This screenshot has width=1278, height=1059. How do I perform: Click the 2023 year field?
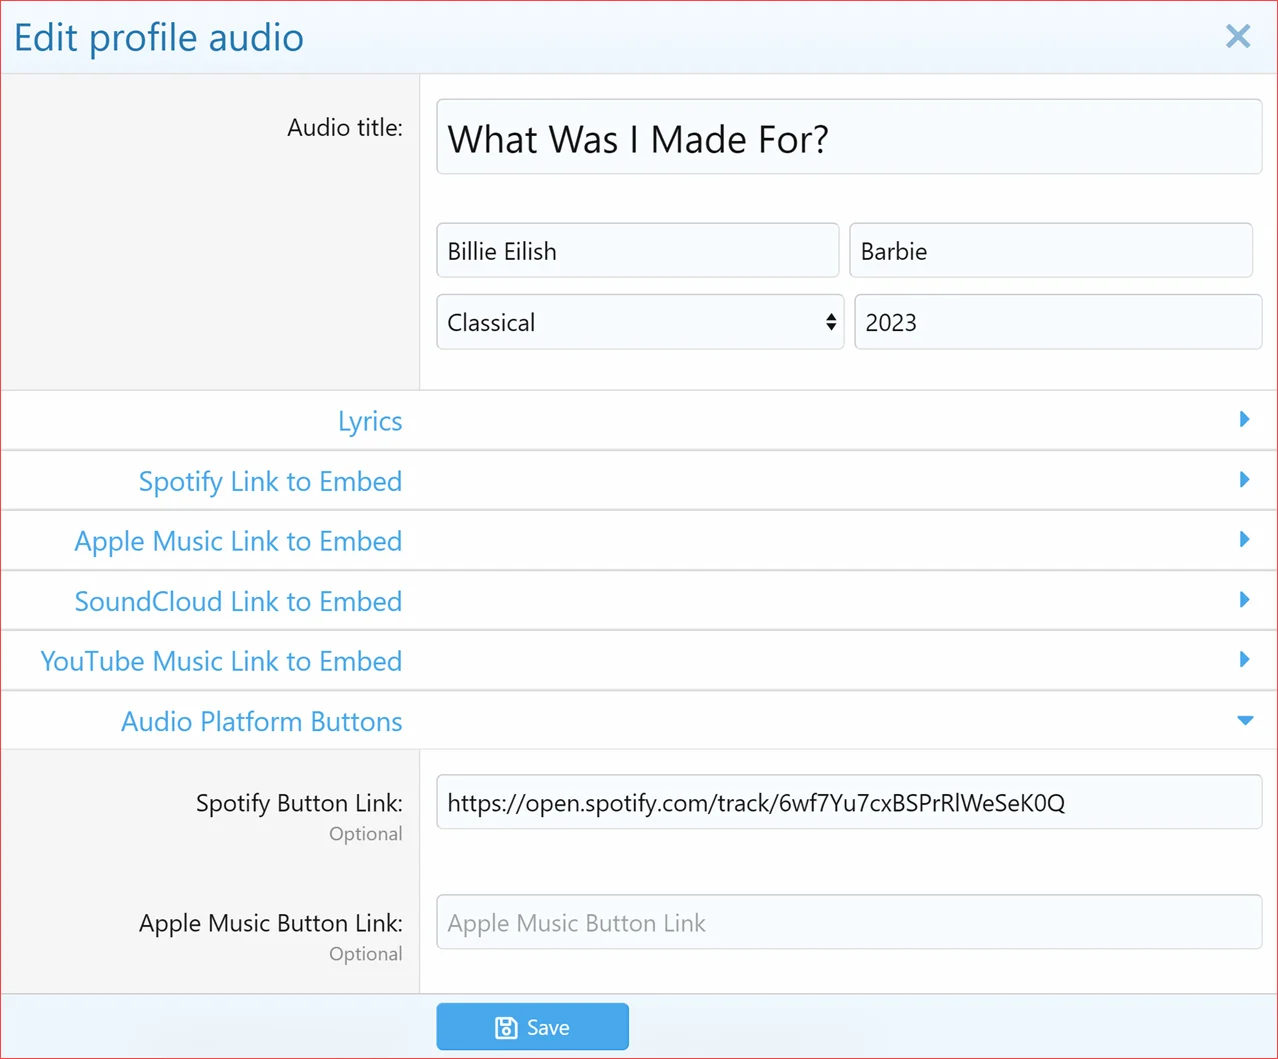point(1057,322)
